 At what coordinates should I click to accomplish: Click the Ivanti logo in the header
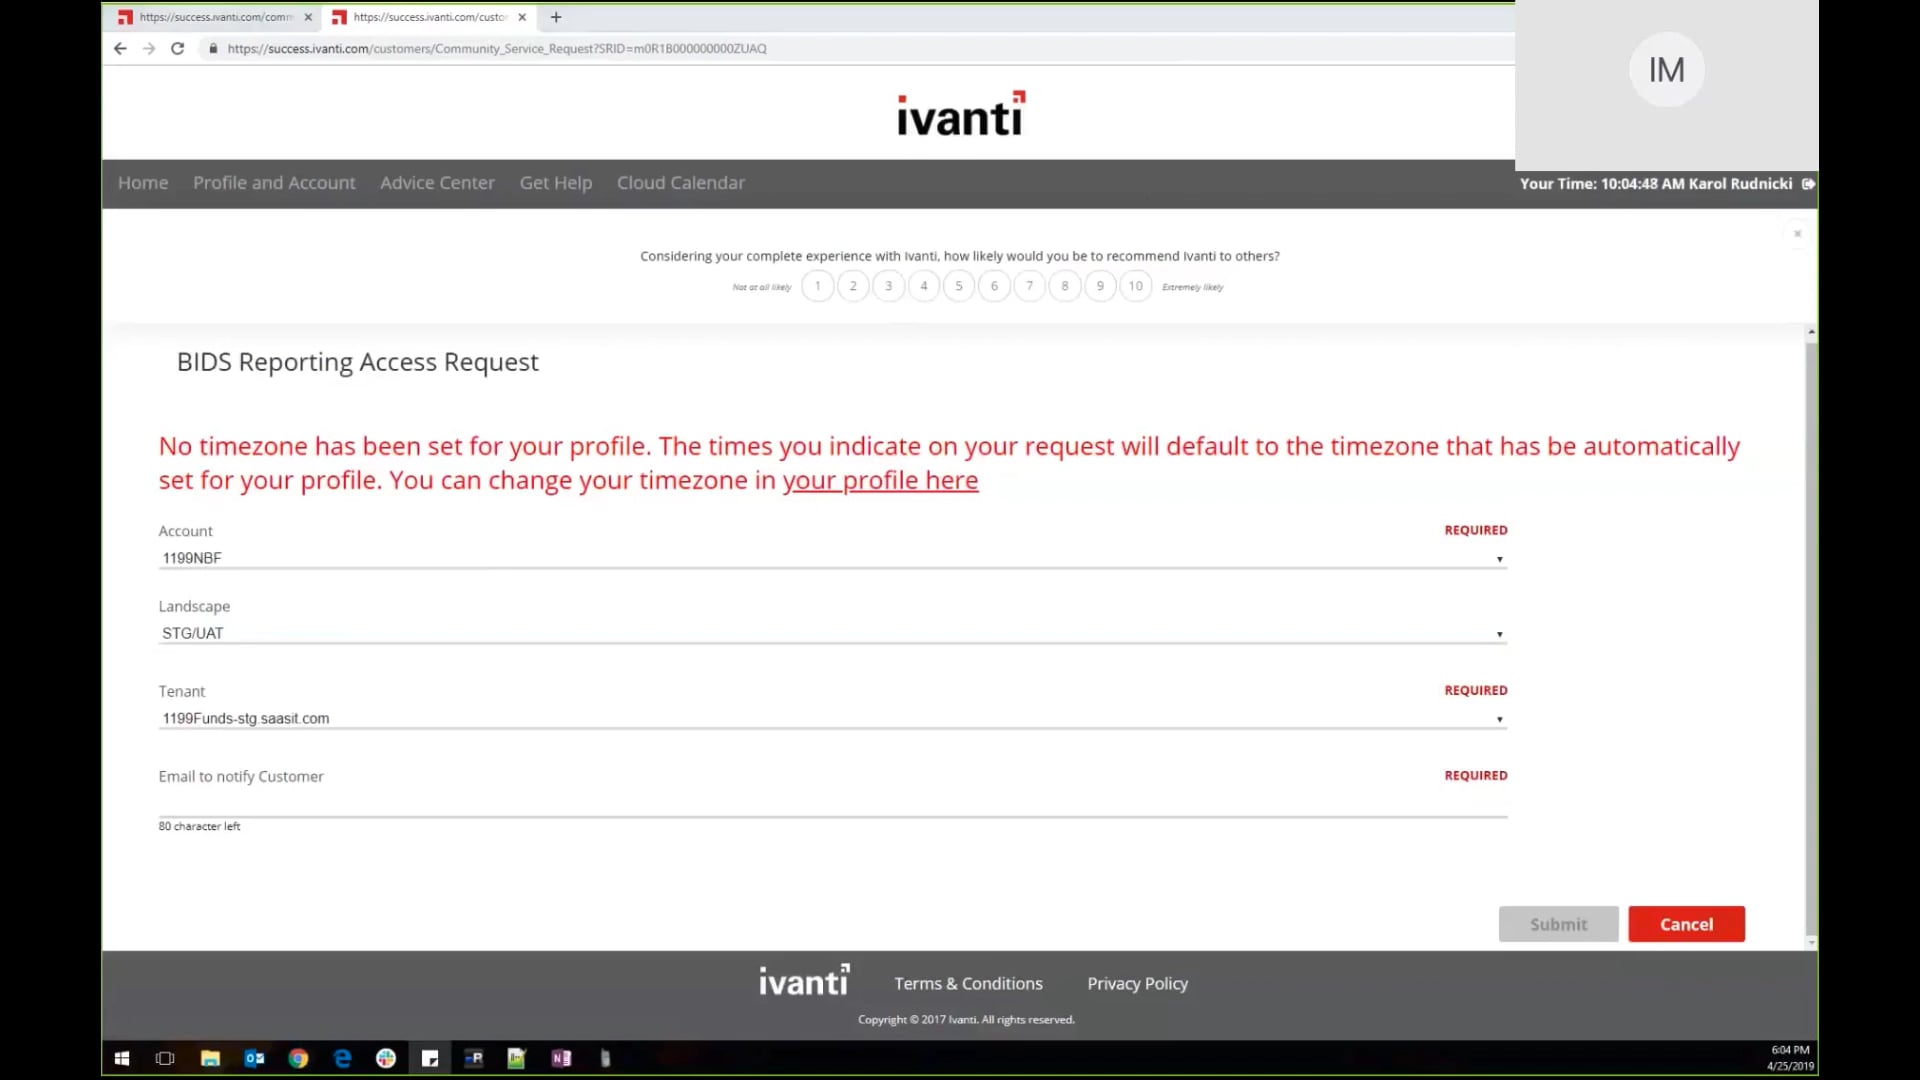961,114
